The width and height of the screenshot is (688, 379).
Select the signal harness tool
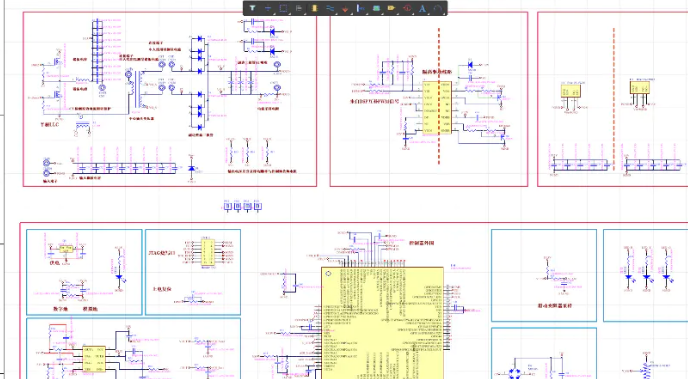[x=361, y=8]
